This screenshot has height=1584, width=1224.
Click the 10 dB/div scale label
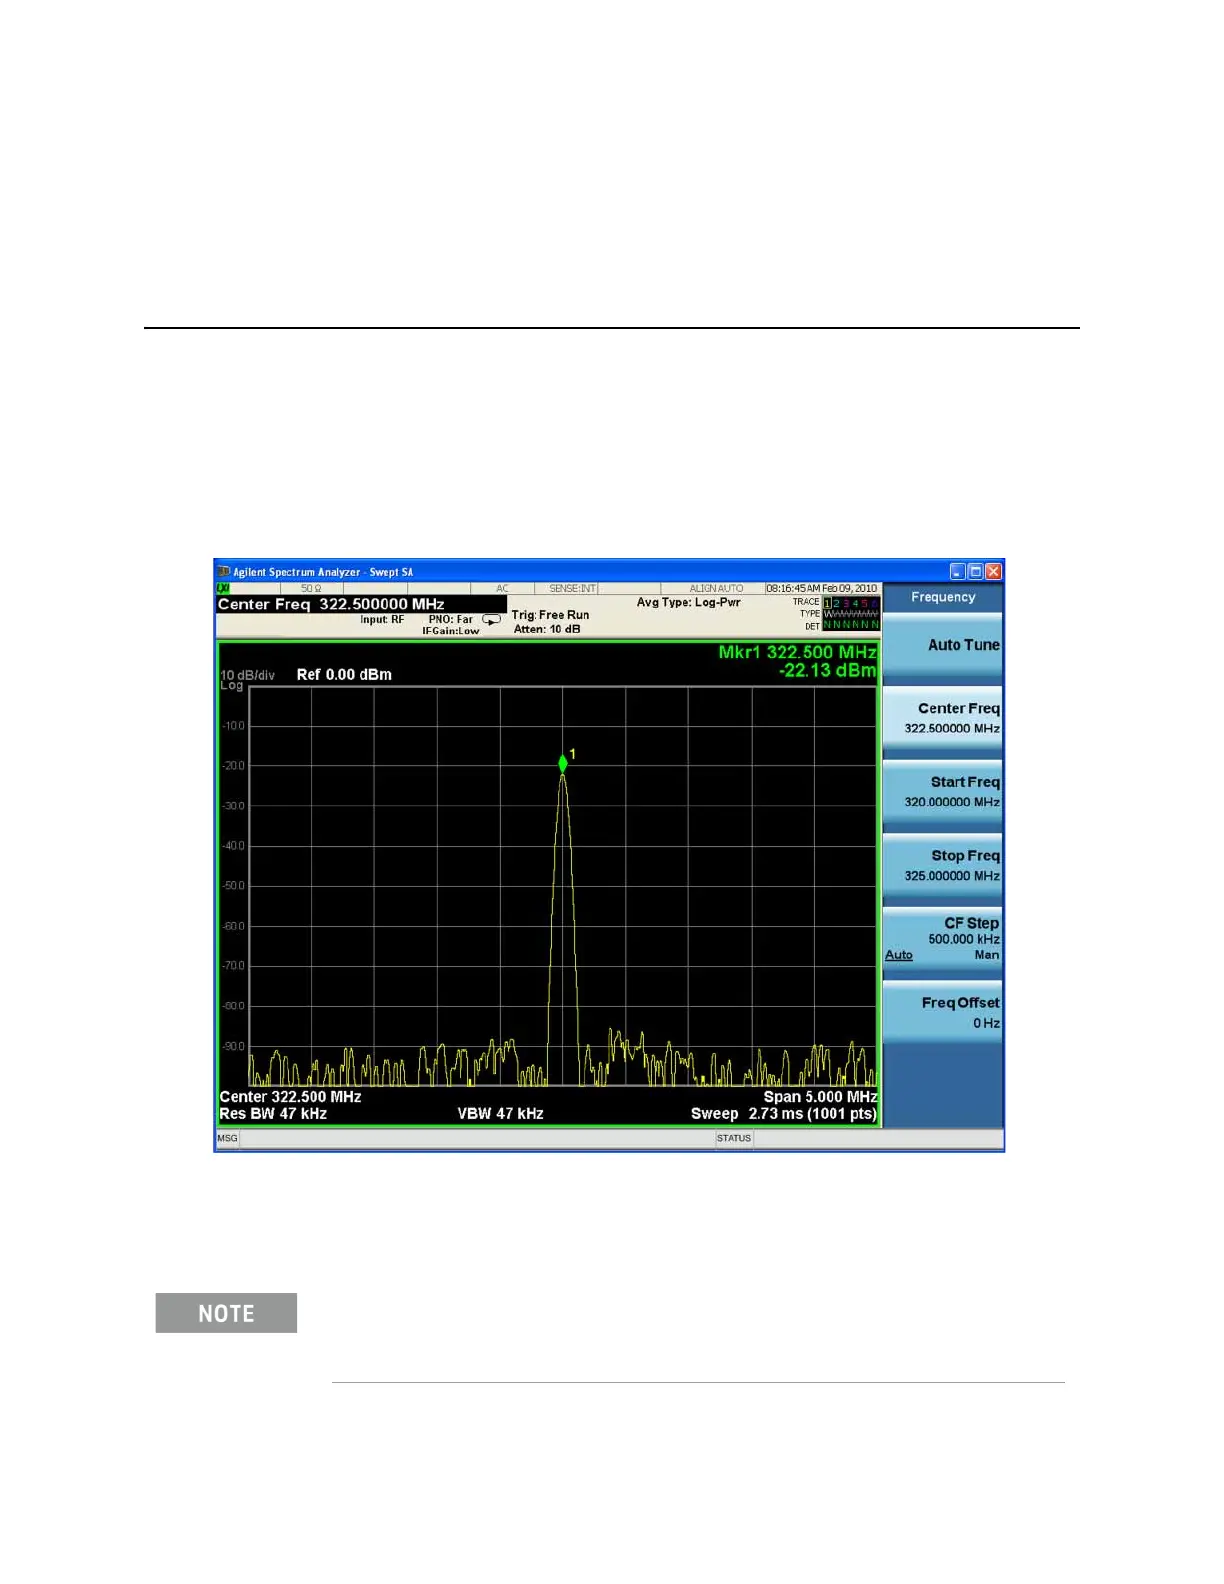(247, 675)
